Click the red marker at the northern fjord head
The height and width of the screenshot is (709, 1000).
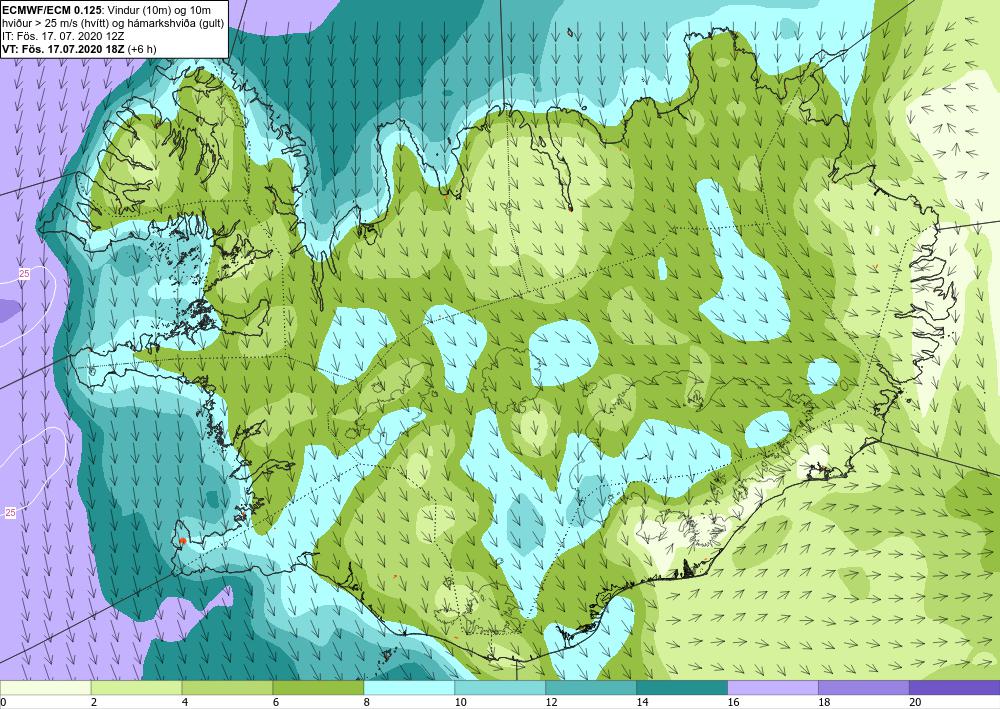click(x=570, y=208)
